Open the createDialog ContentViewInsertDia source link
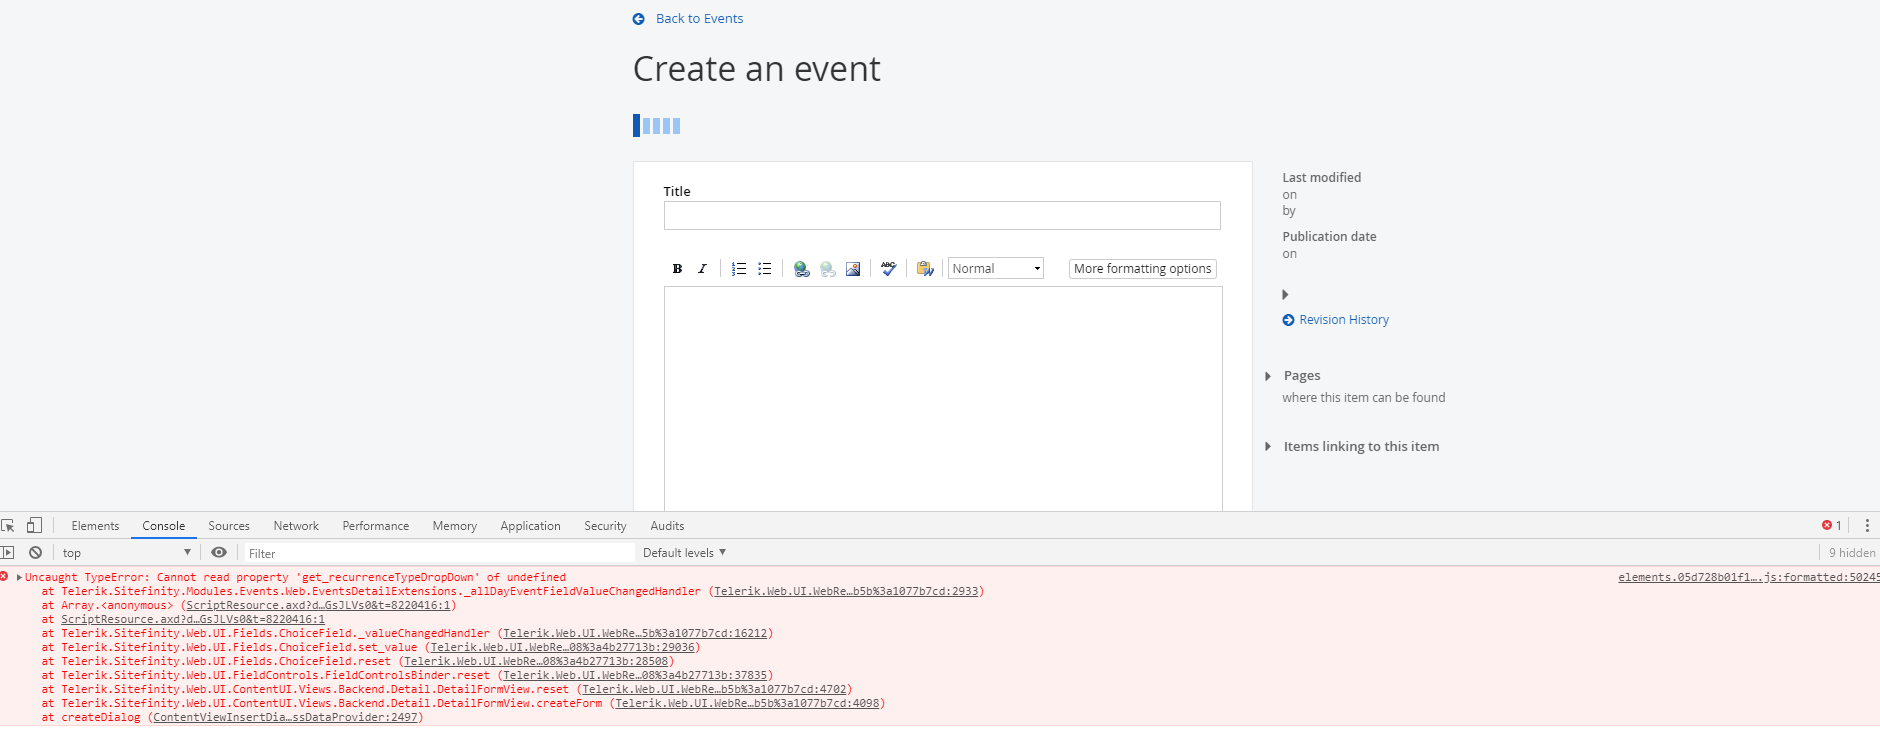The height and width of the screenshot is (731, 1880). point(286,717)
